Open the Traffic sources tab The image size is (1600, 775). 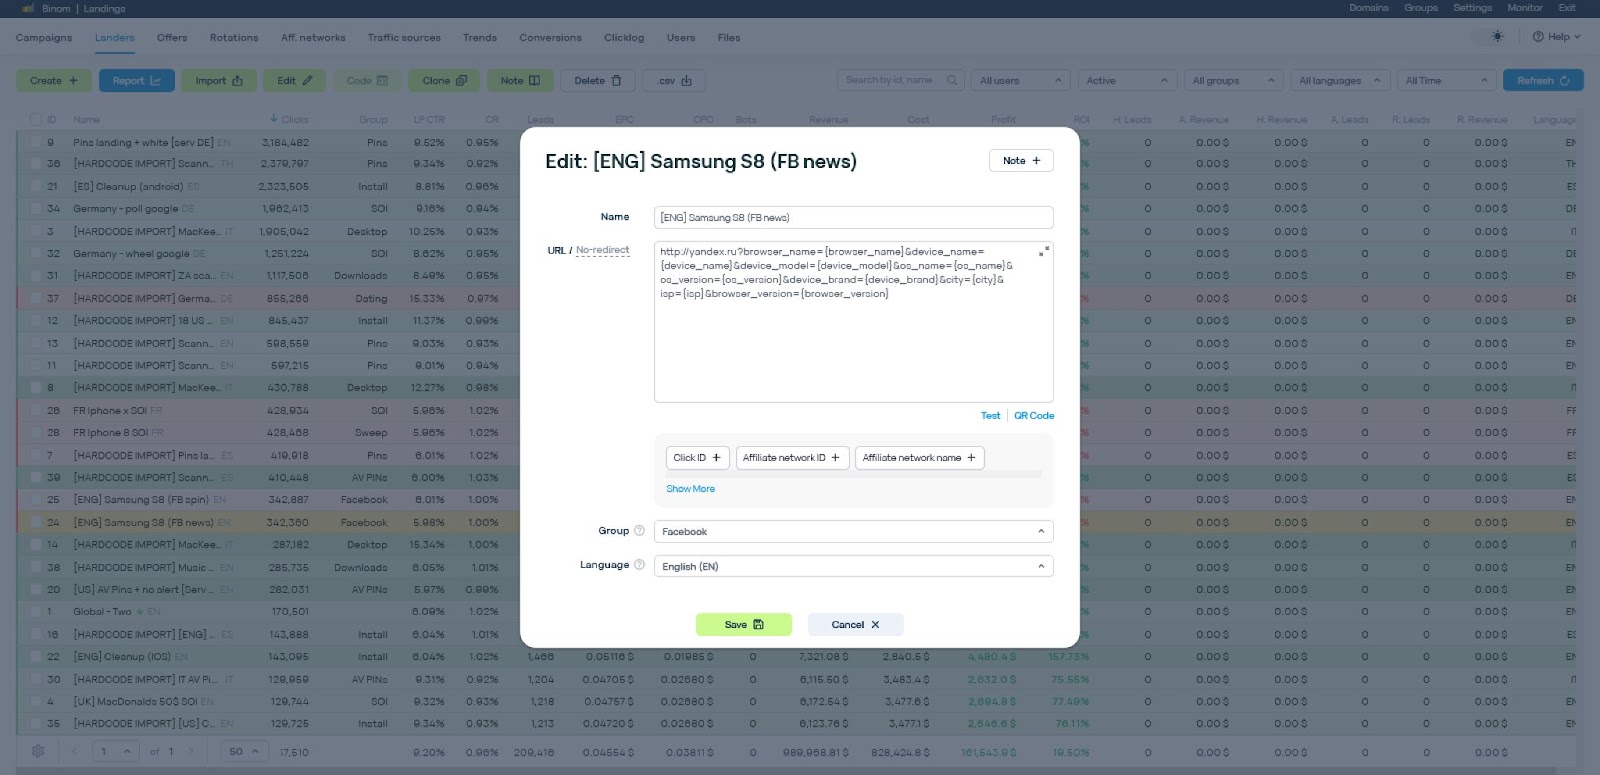coord(404,38)
